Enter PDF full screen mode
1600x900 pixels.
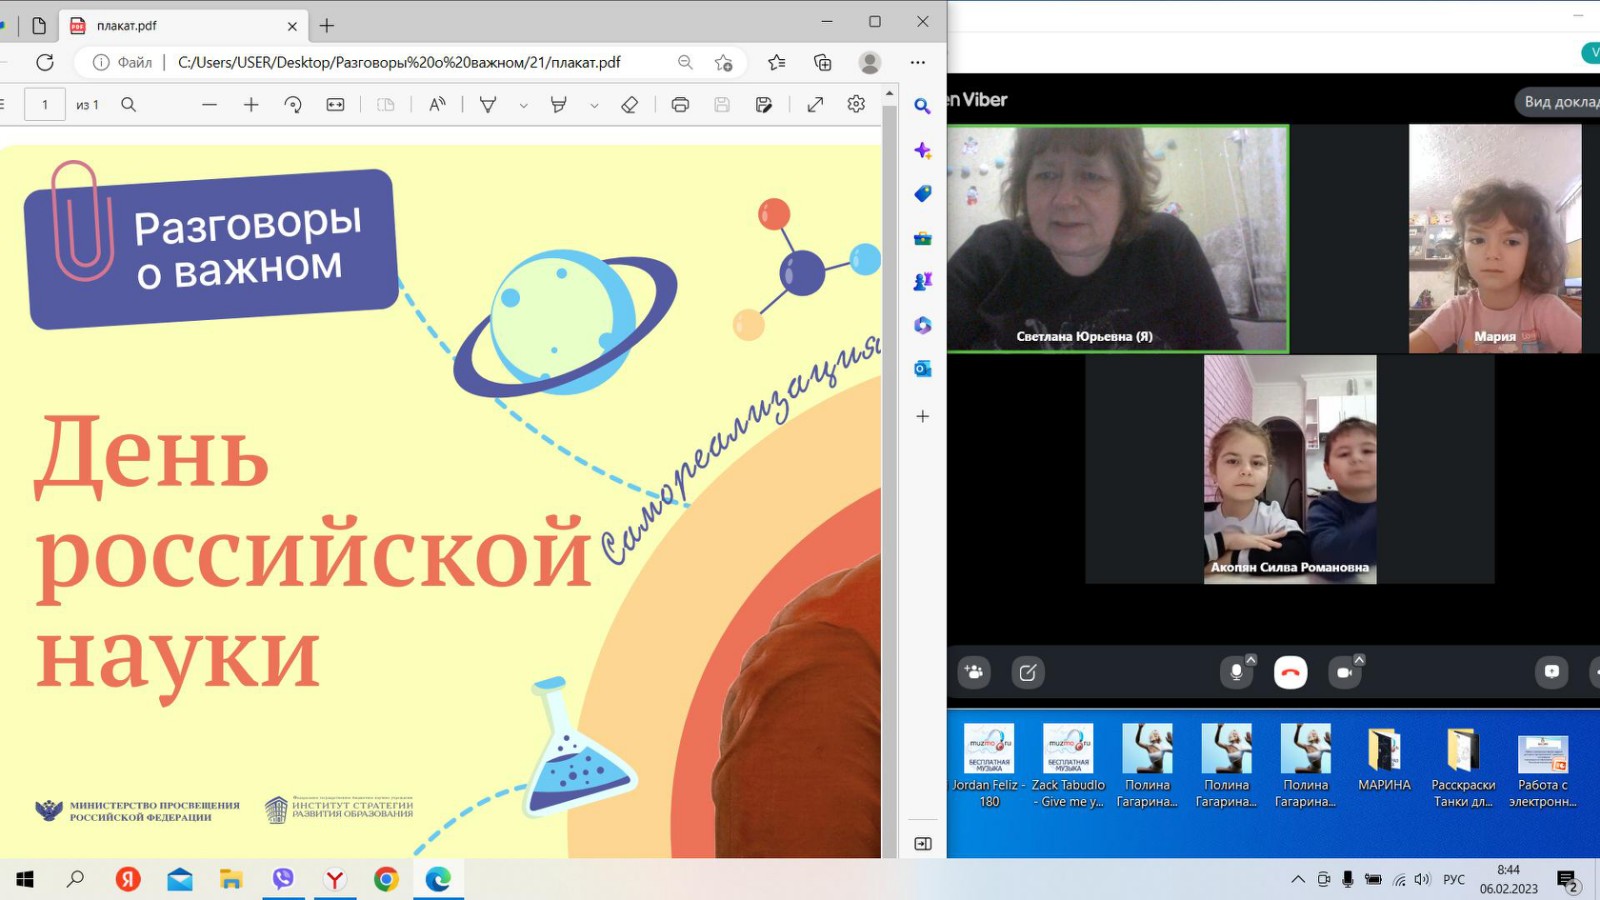(815, 104)
